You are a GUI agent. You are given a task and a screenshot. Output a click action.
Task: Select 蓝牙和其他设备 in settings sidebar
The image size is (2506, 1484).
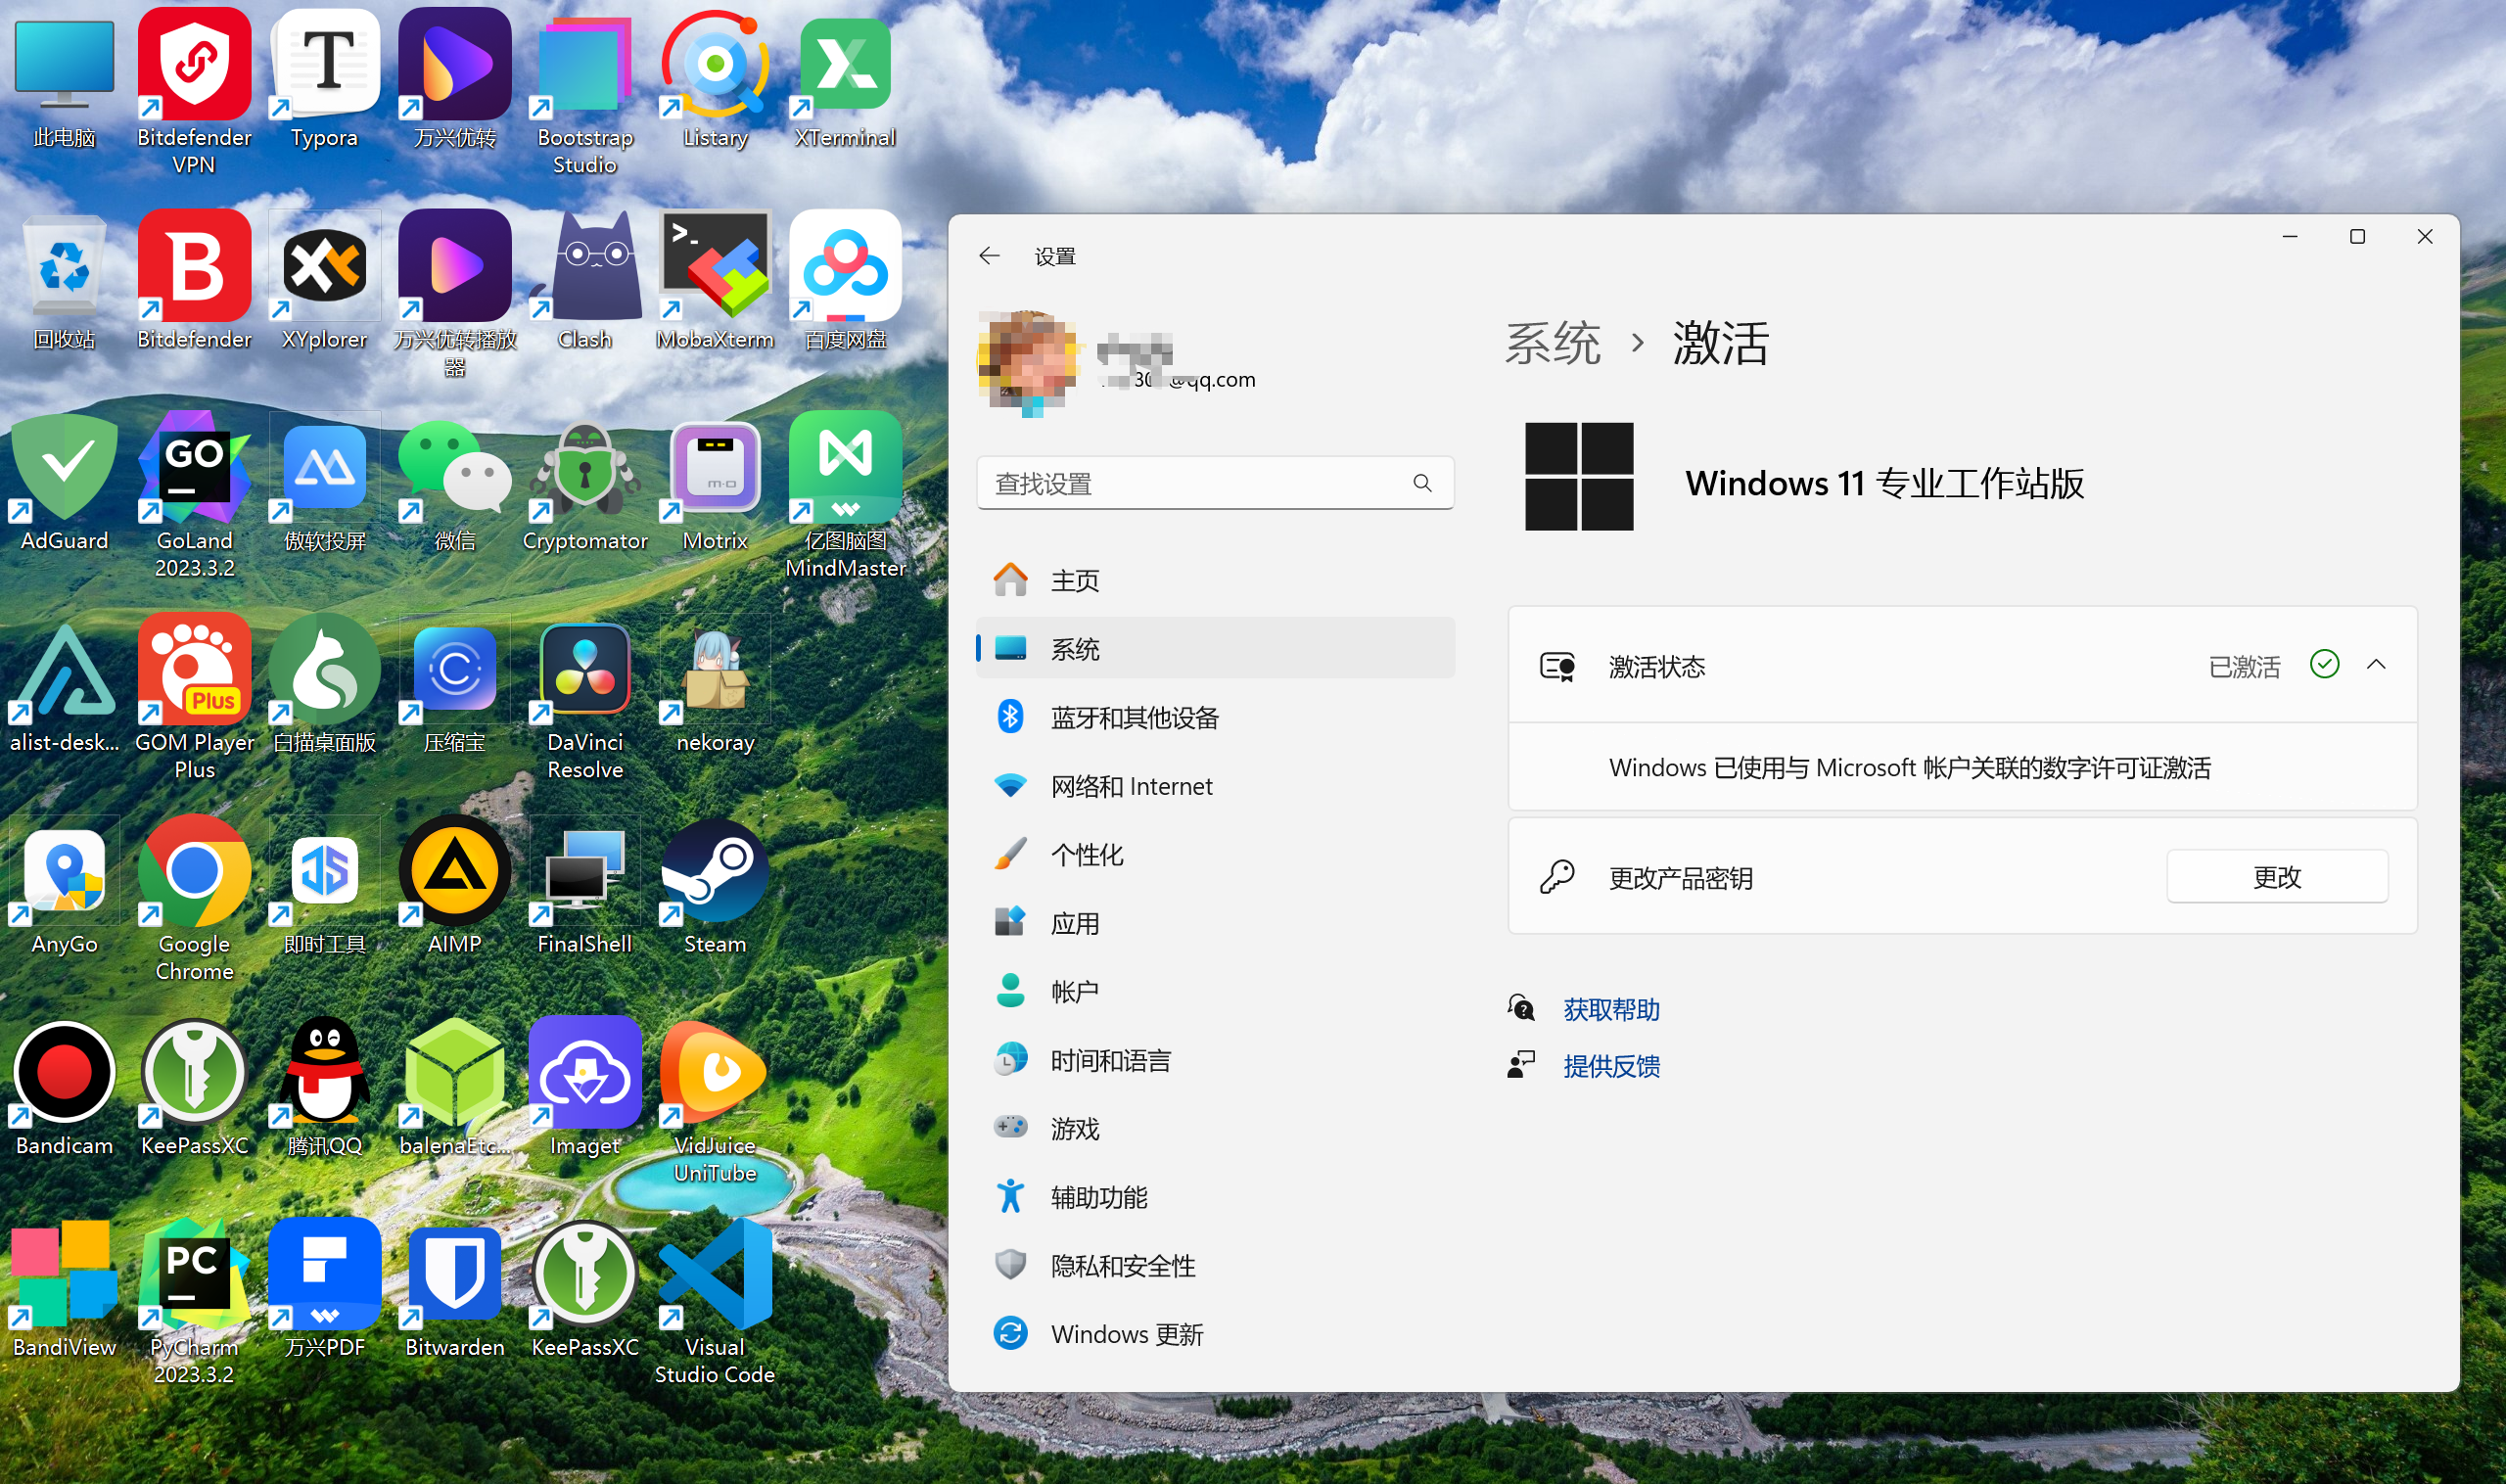[x=1134, y=717]
